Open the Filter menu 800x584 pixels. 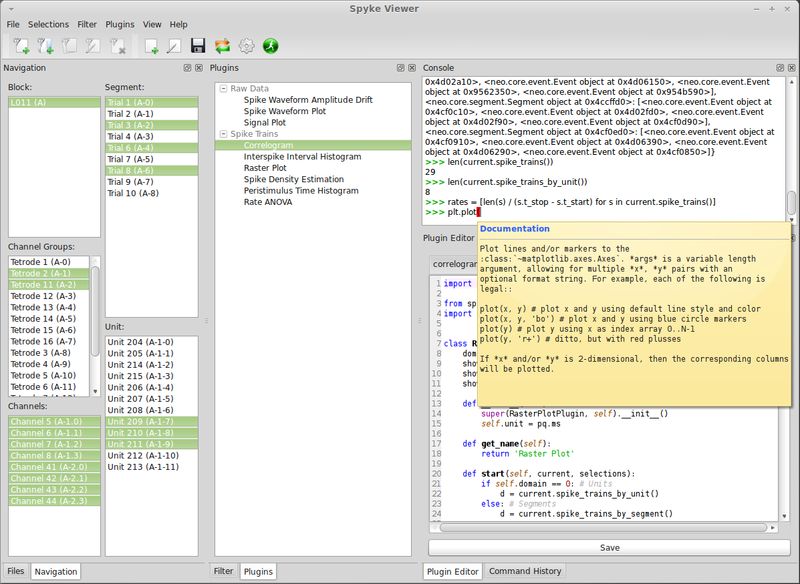[x=87, y=24]
